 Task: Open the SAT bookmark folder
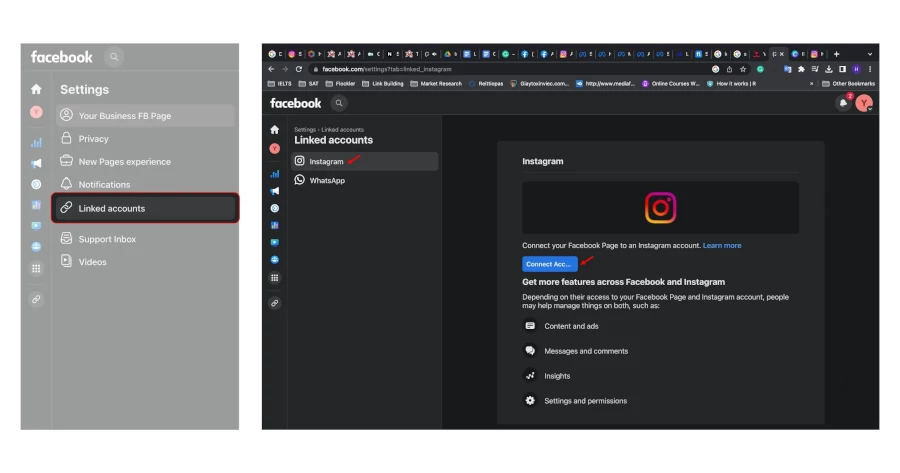[x=309, y=84]
